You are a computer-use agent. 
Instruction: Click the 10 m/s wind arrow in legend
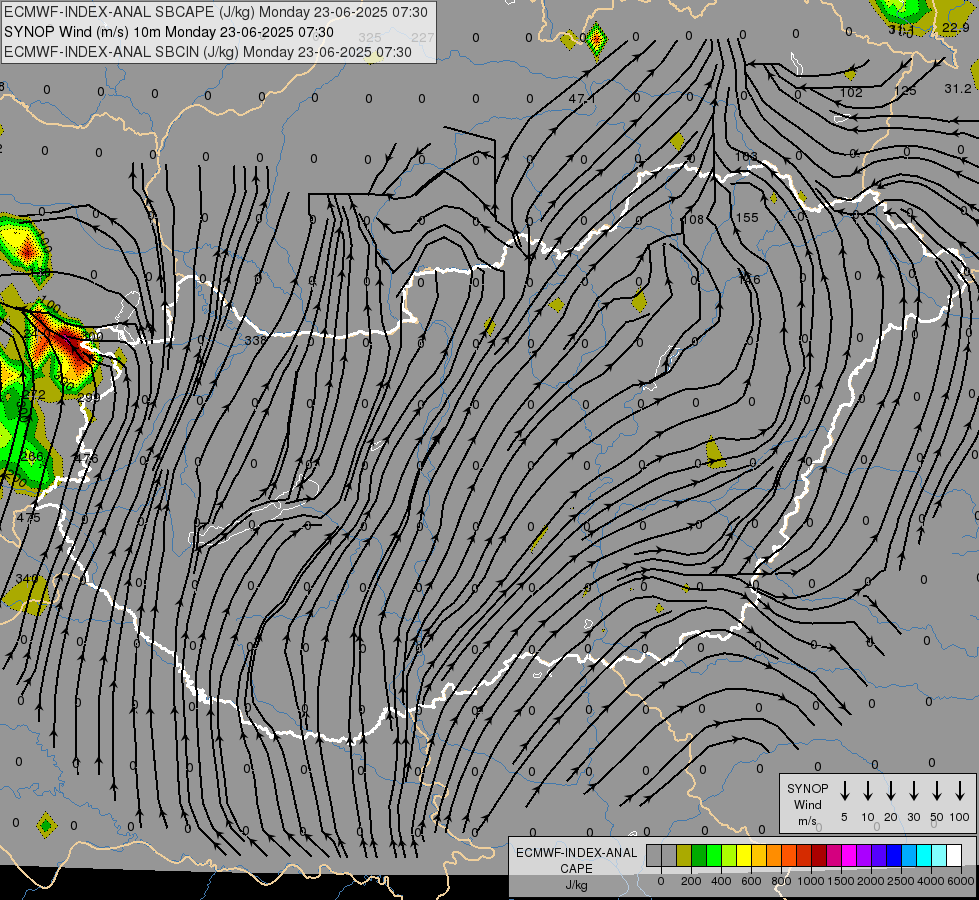[x=867, y=791]
